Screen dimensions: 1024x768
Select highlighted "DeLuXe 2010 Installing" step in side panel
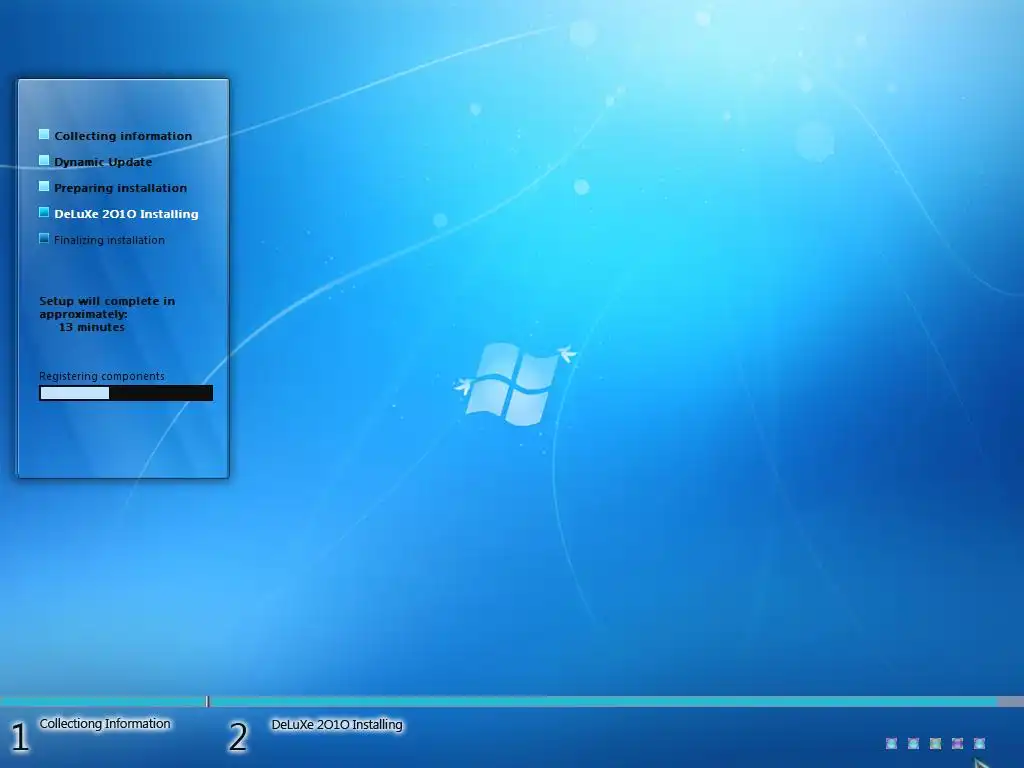pos(126,214)
